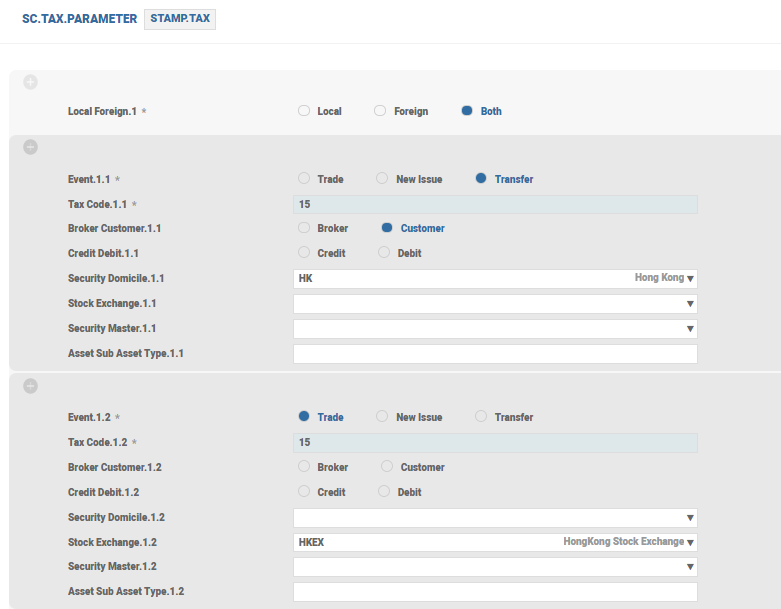The image size is (781, 609).
Task: Choose Debit for Credit Debit.1.2
Action: pos(384,492)
